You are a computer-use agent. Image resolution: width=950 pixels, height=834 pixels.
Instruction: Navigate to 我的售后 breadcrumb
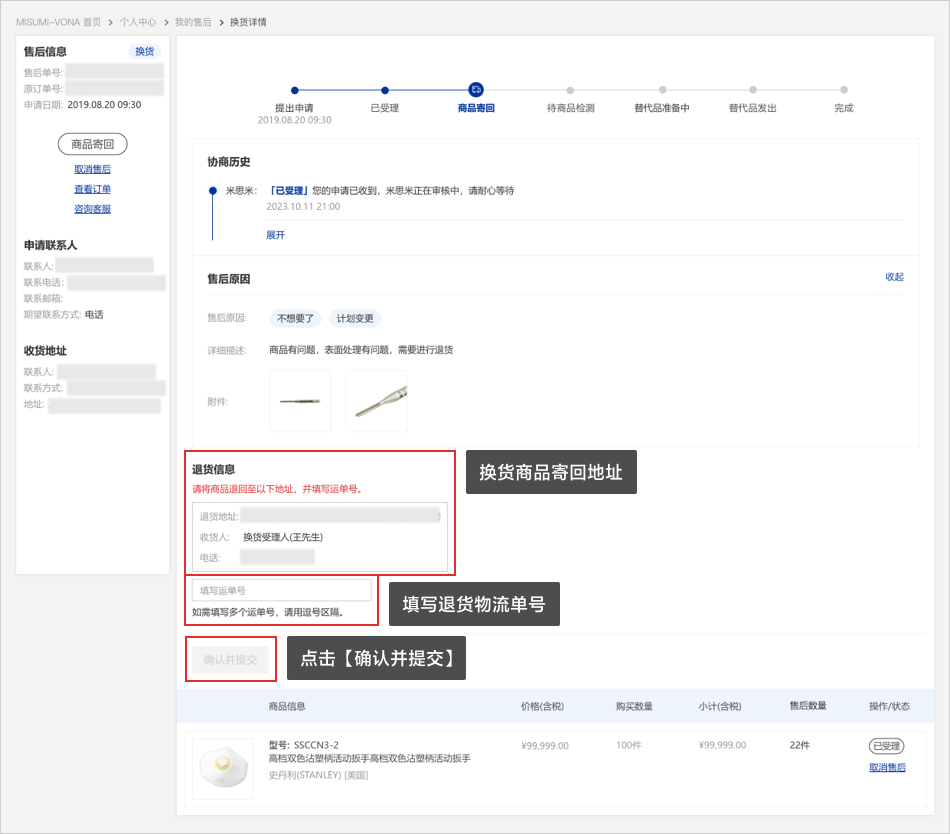tap(193, 22)
